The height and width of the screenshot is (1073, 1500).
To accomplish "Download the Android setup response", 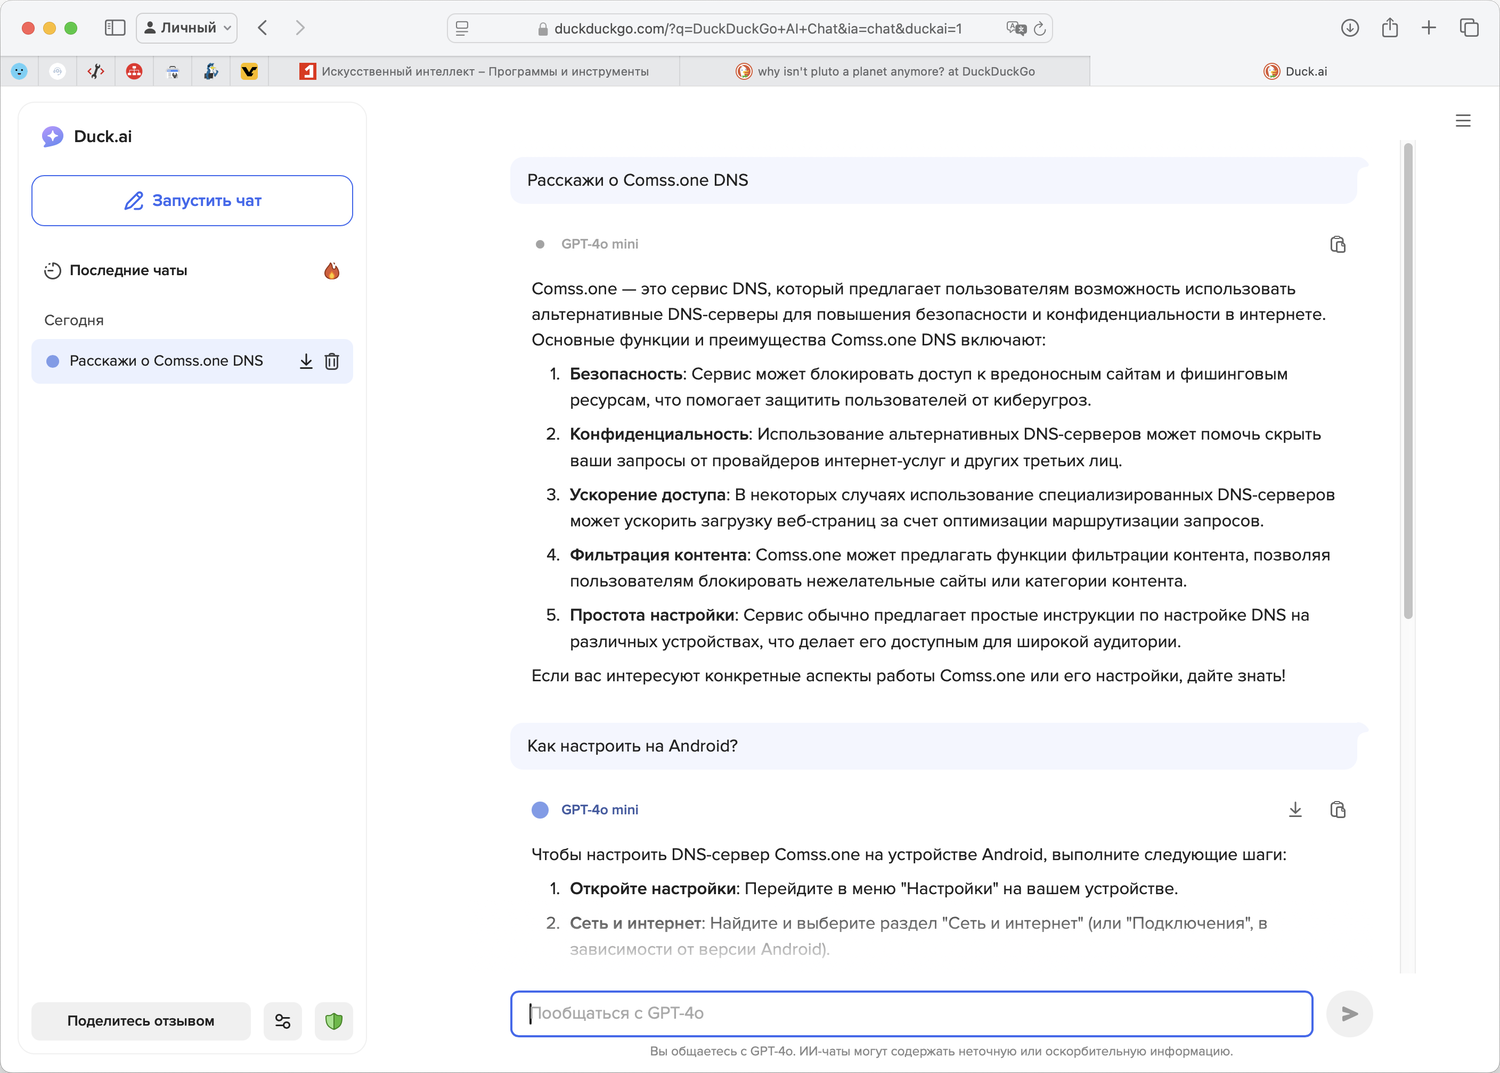I will [x=1295, y=810].
